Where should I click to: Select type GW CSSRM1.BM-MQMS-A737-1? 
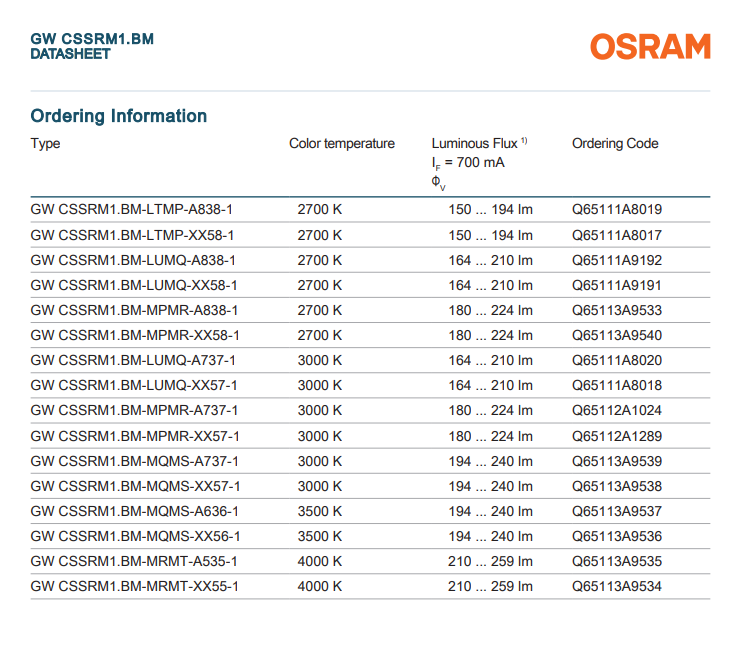134,461
